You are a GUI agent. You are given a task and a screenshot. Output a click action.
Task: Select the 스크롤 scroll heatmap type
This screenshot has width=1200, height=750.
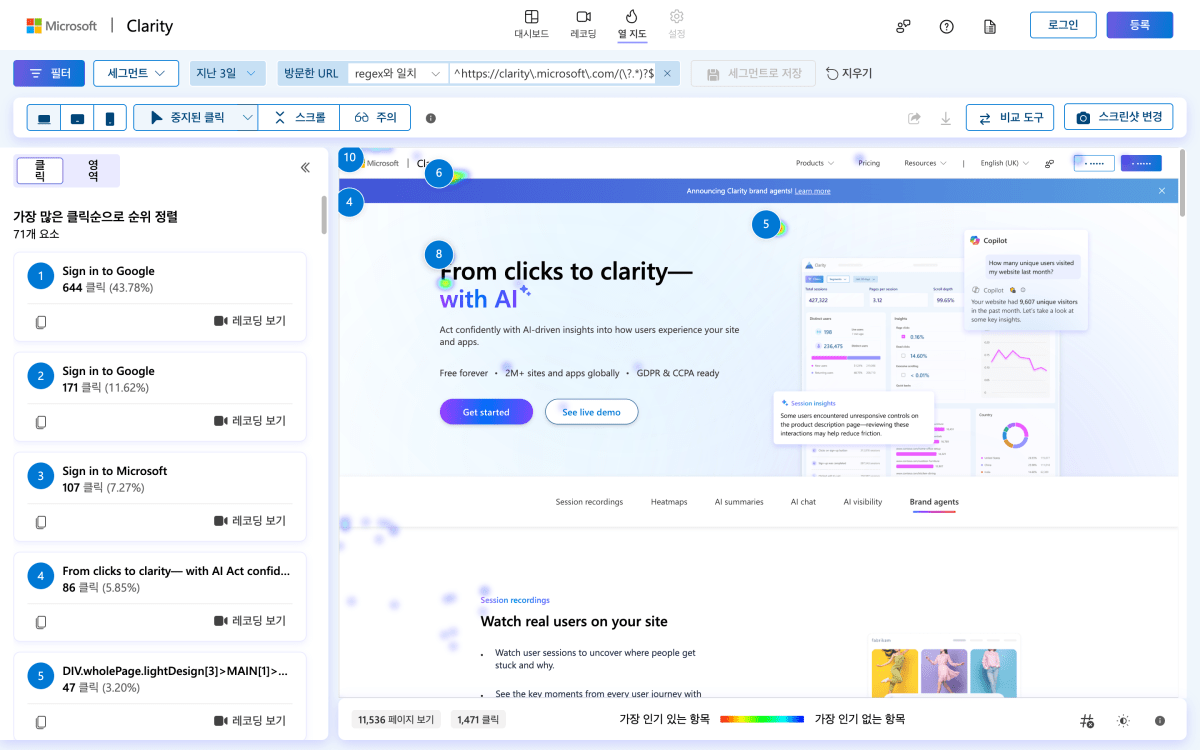coord(299,118)
